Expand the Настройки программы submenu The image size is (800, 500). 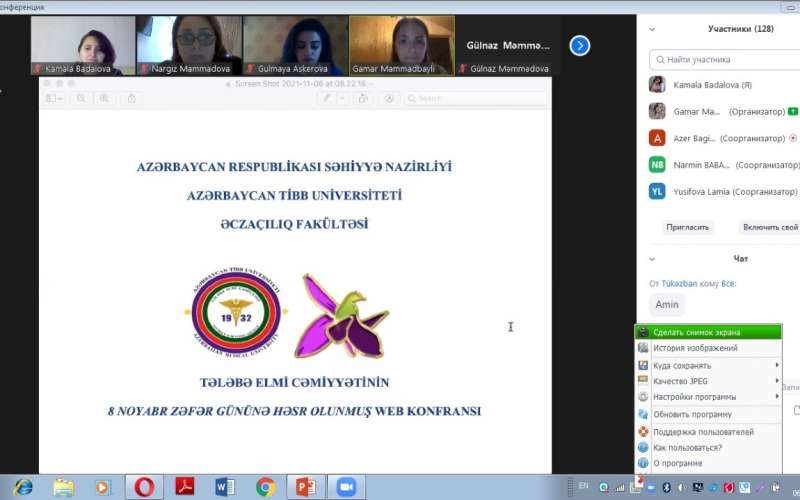click(709, 396)
